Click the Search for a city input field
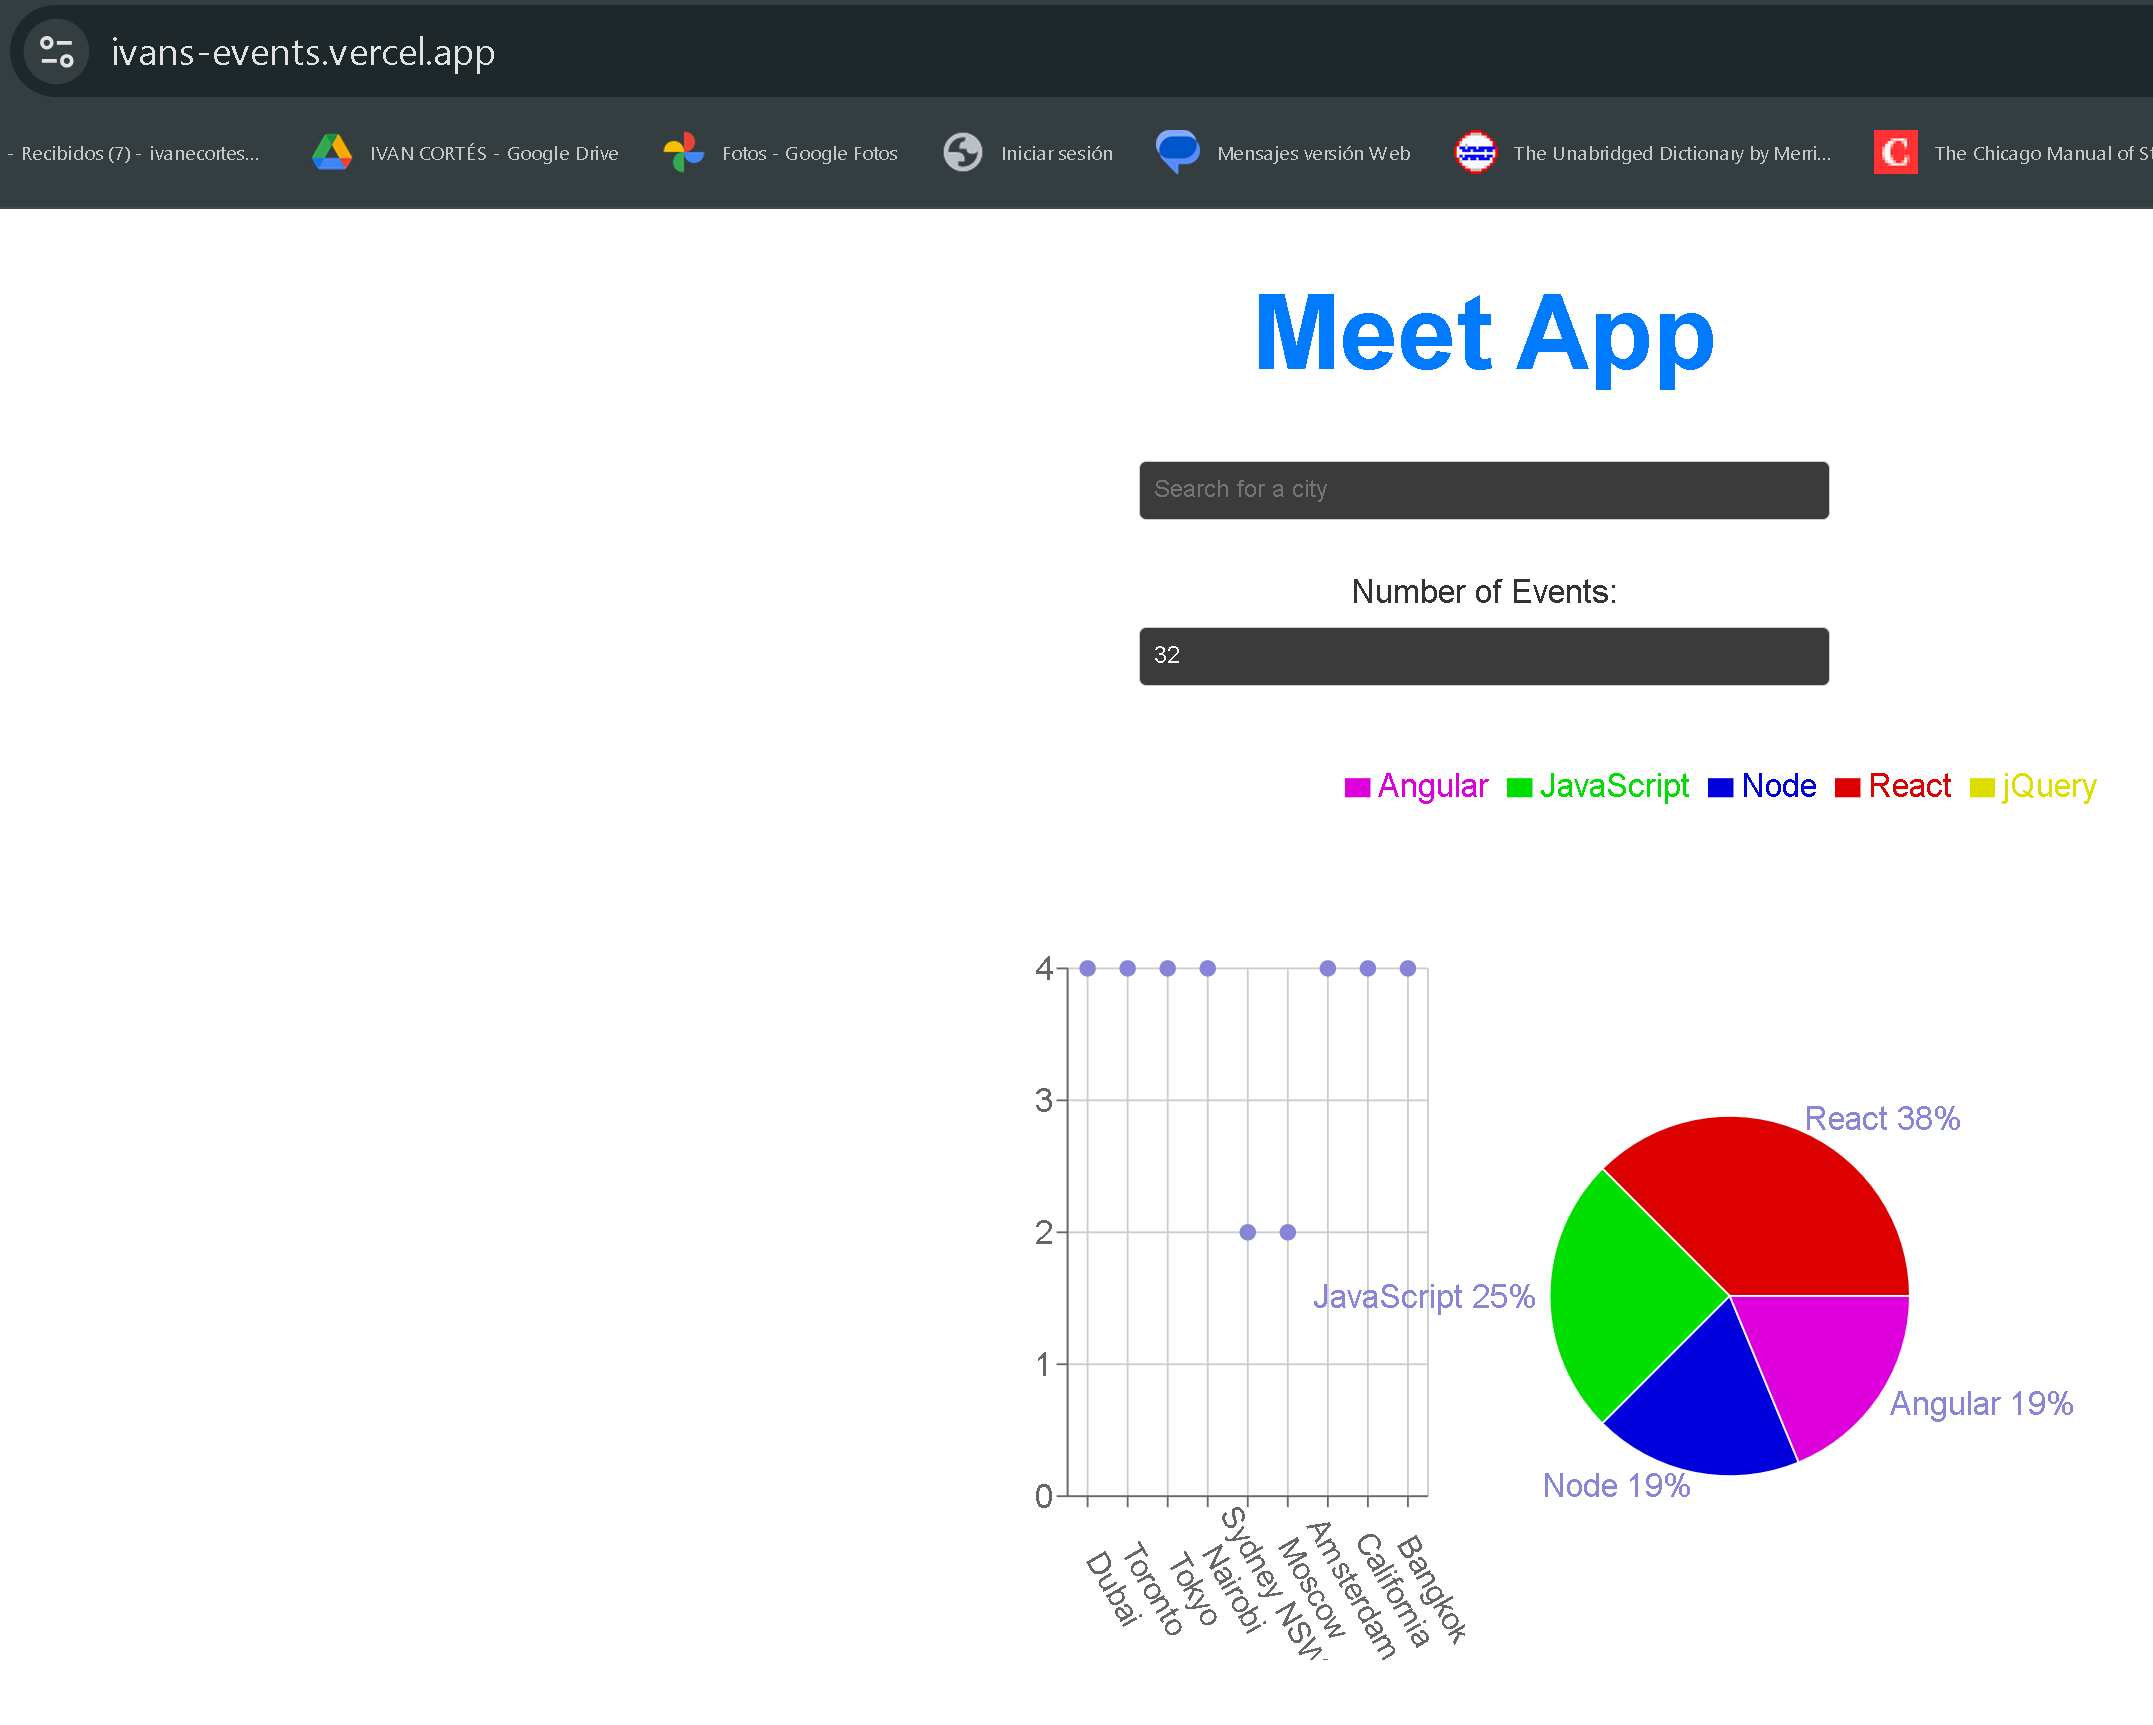The width and height of the screenshot is (2153, 1725). click(x=1483, y=490)
